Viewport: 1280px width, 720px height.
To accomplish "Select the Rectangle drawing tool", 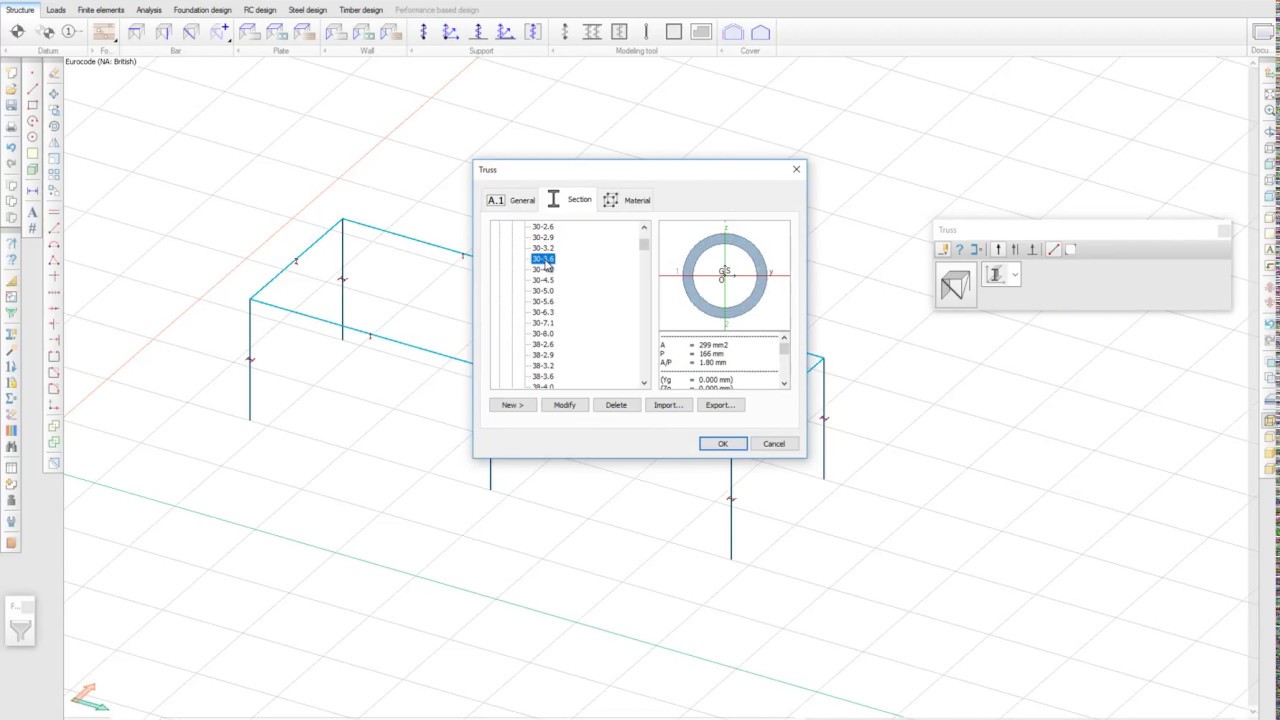I will click(x=32, y=105).
